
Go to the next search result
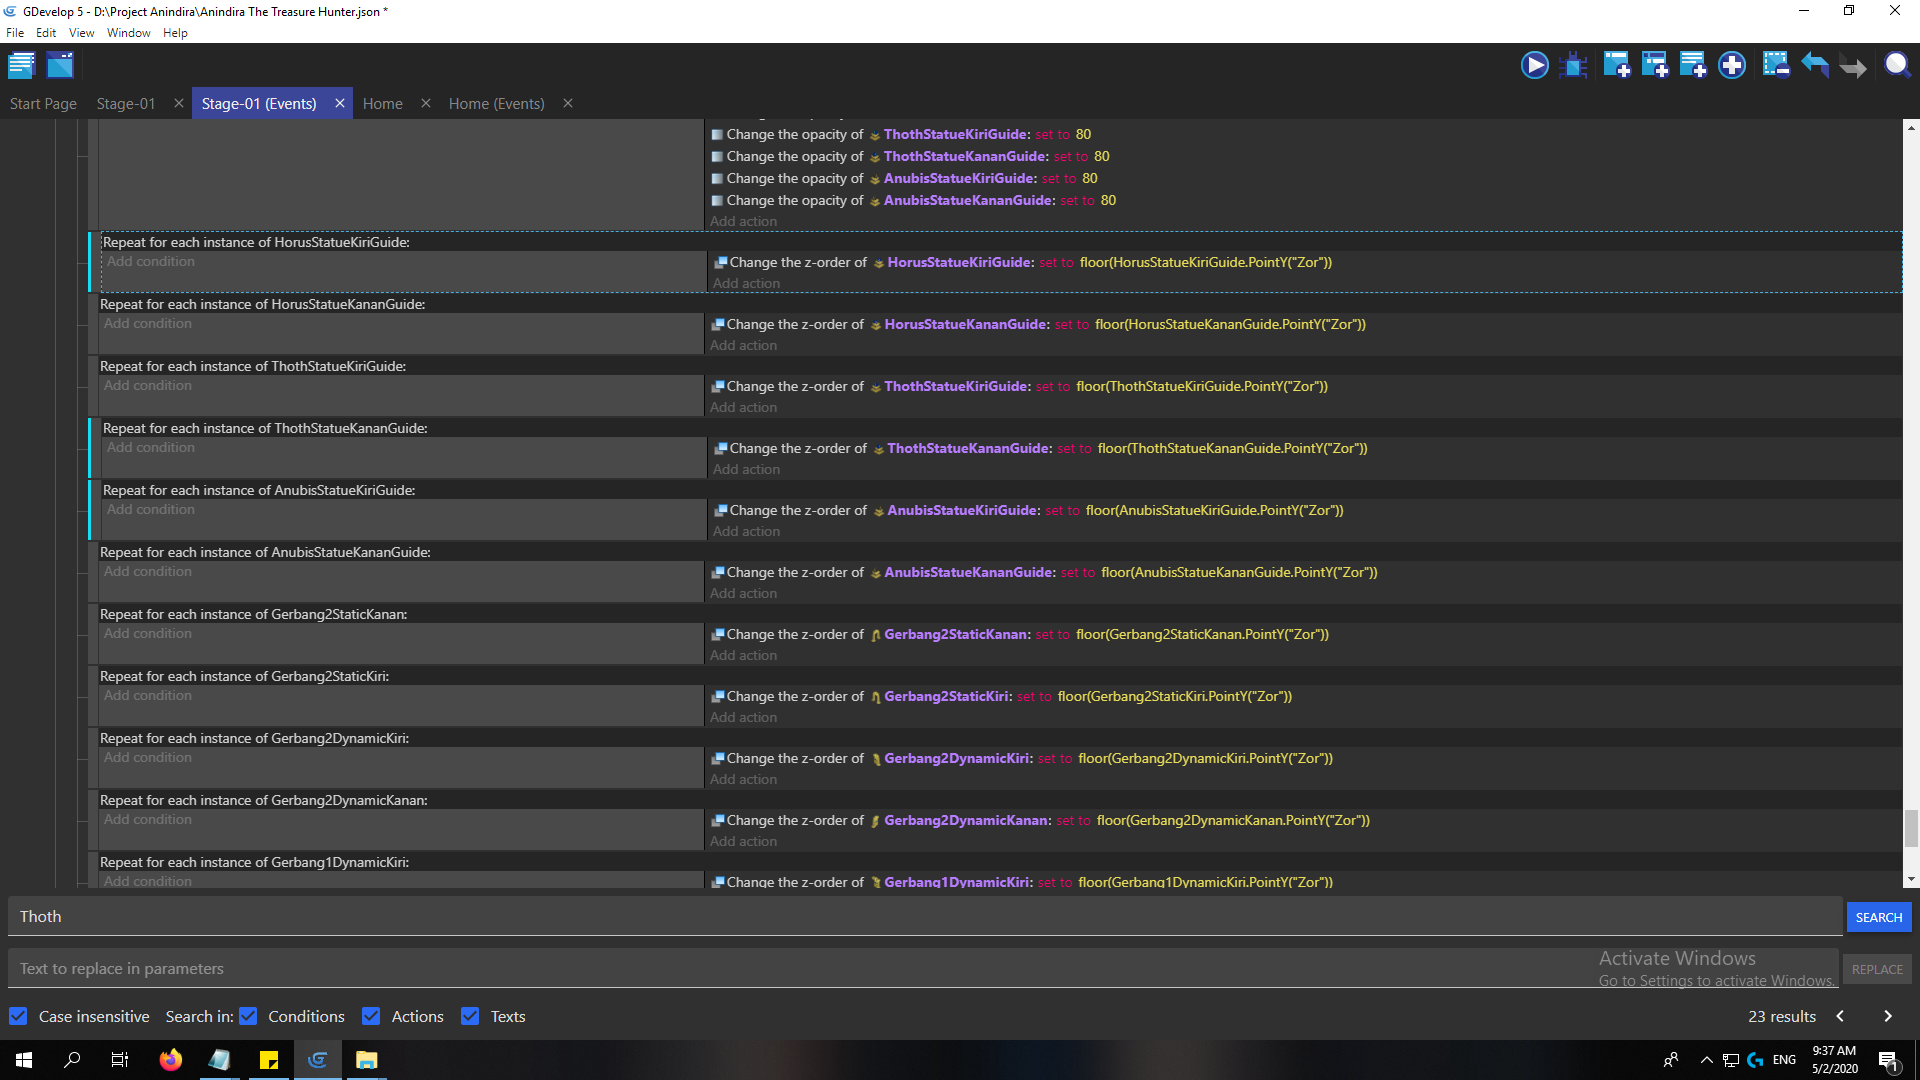click(x=1887, y=1016)
